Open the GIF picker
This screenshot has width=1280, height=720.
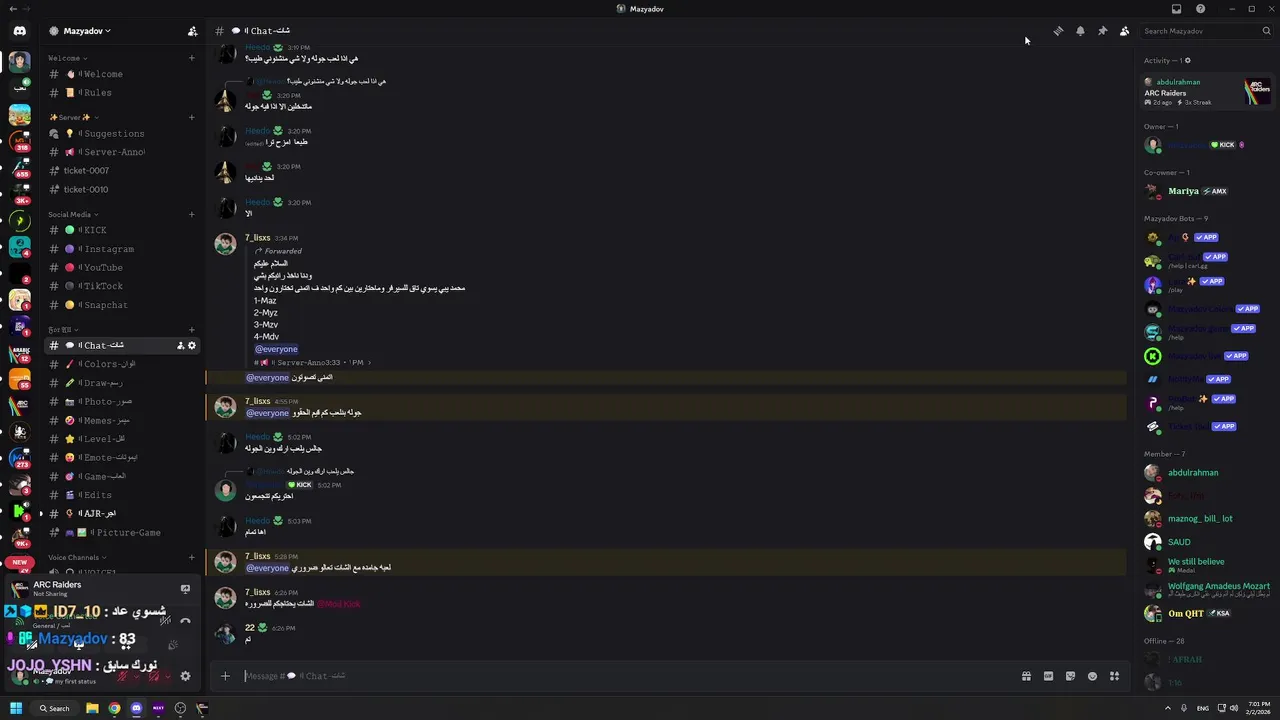(x=1048, y=676)
